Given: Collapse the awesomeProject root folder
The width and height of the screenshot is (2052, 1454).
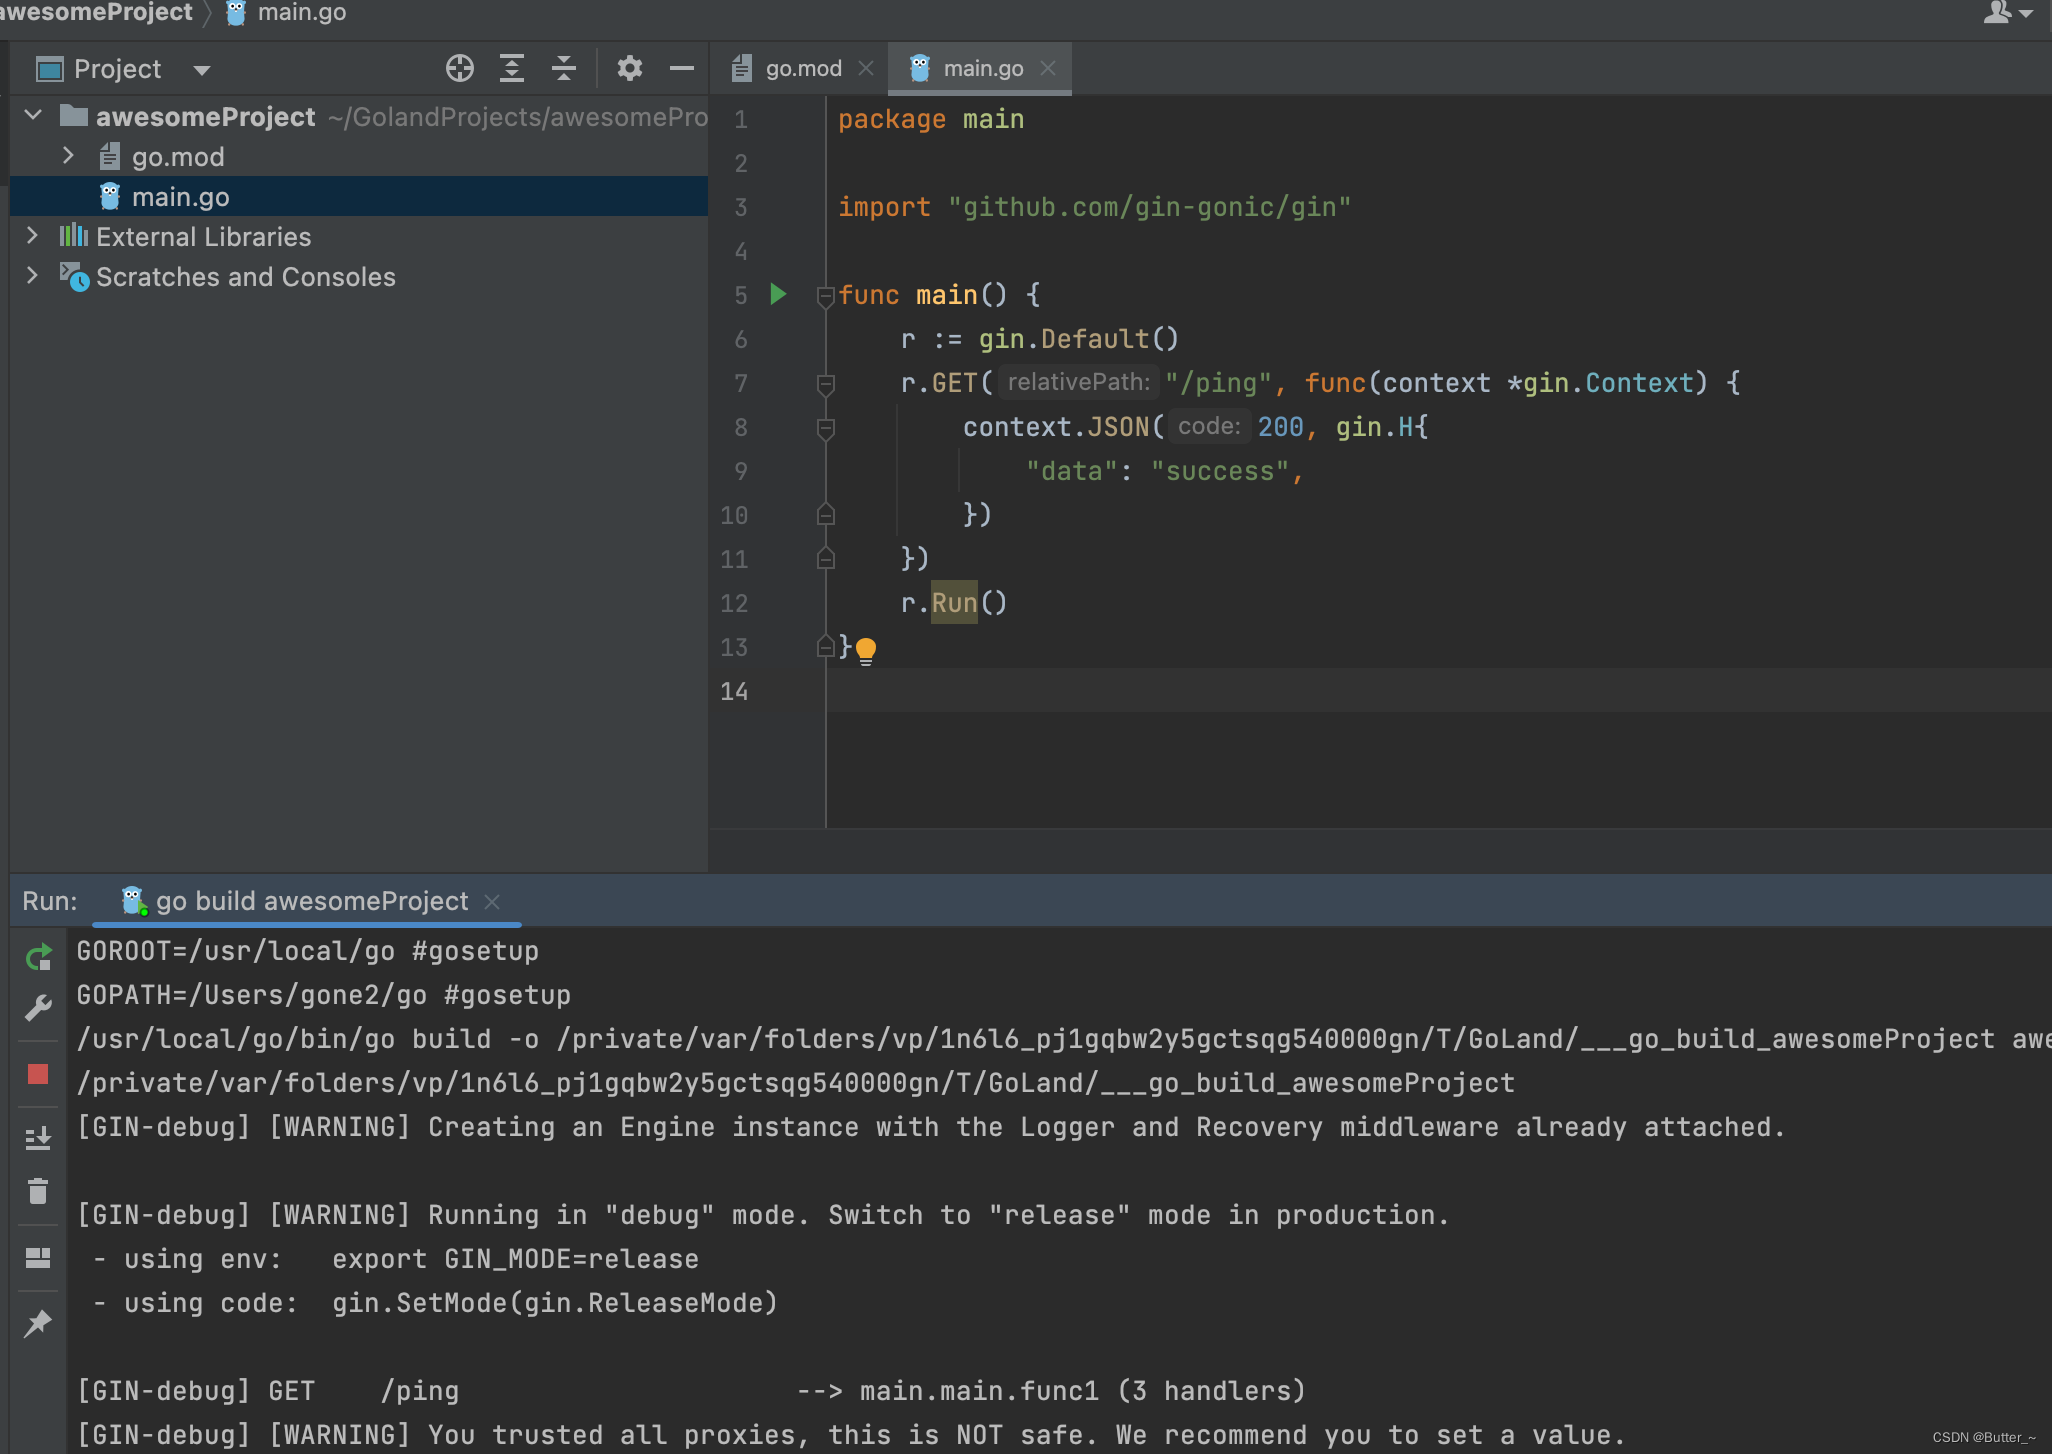Looking at the screenshot, I should tap(33, 116).
